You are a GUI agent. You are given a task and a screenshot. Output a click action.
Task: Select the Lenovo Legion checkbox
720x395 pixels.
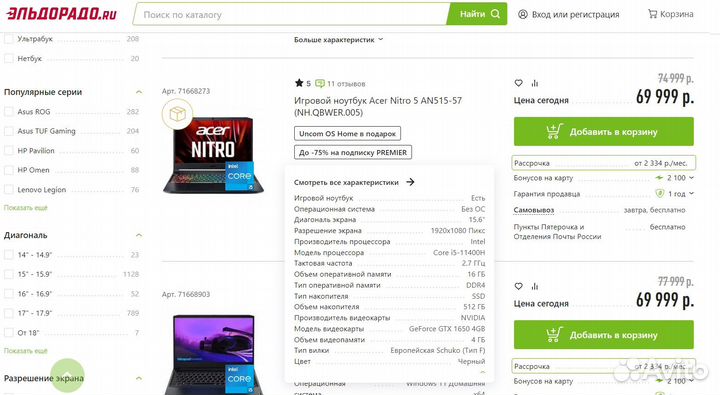[8, 190]
